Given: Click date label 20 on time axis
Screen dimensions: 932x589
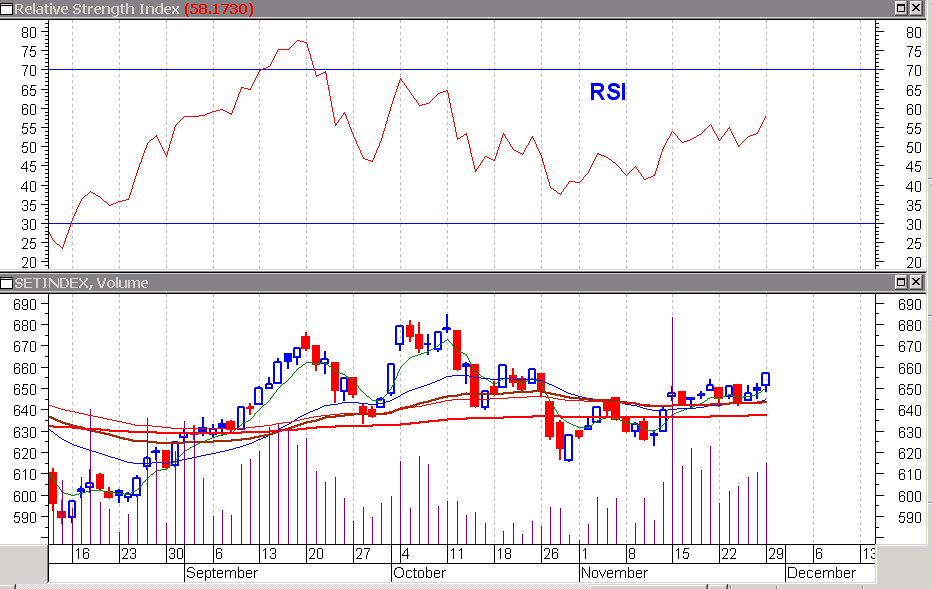Looking at the screenshot, I should tap(316, 554).
